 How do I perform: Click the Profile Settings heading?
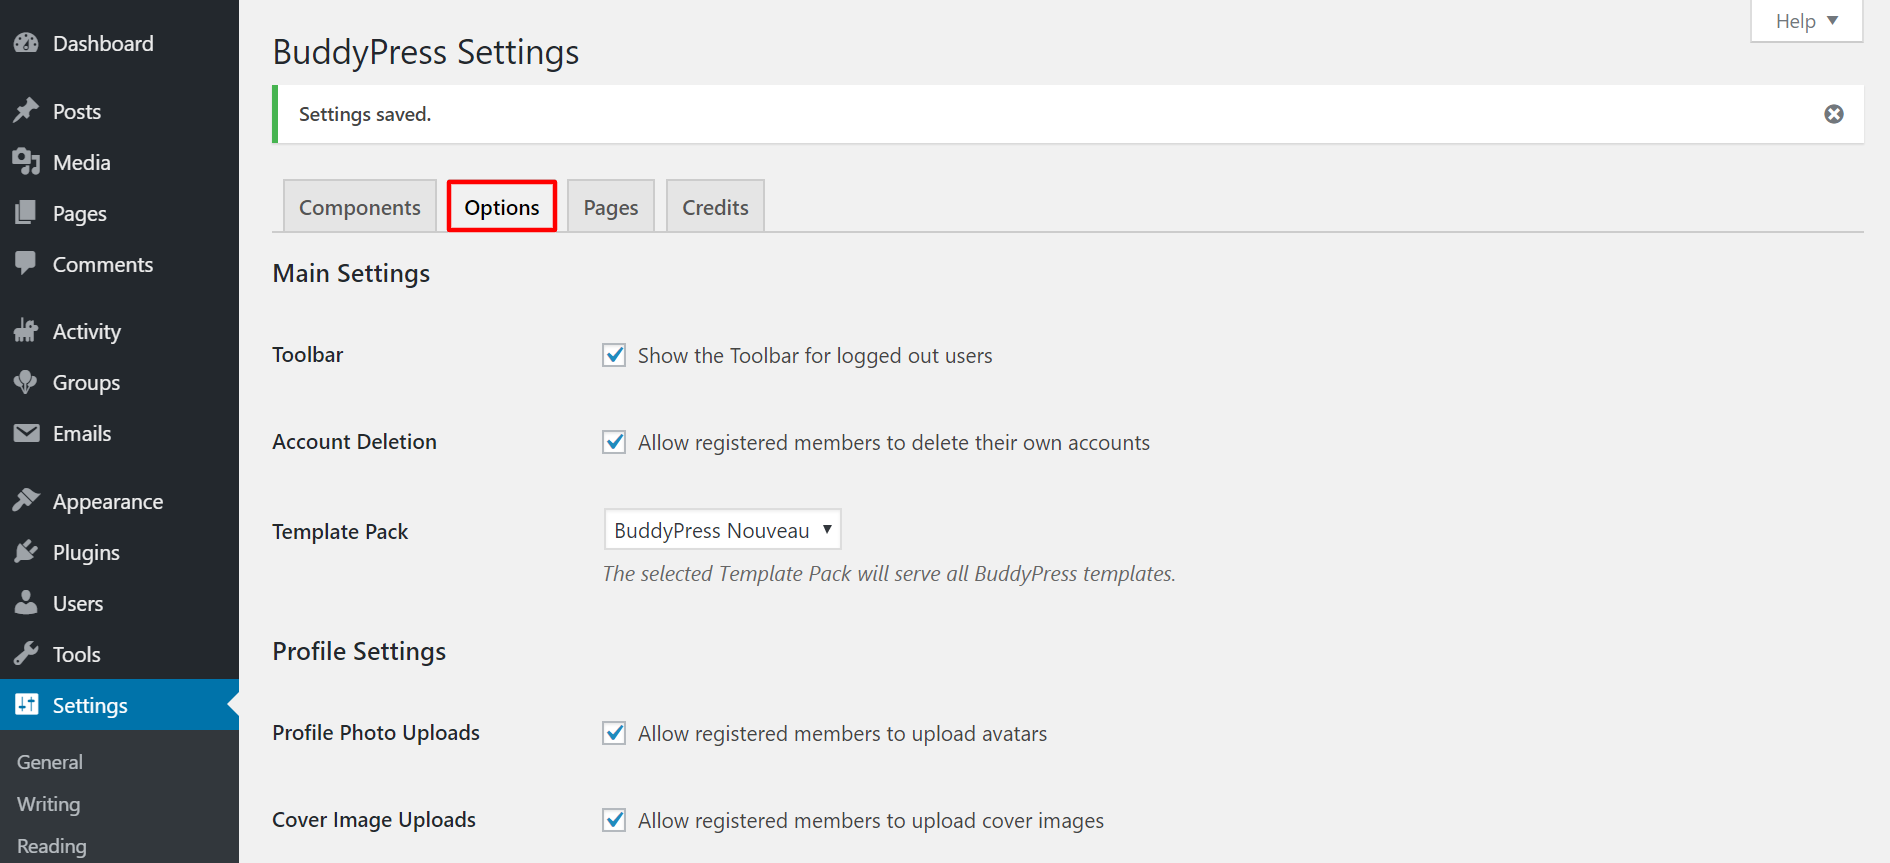coord(359,651)
